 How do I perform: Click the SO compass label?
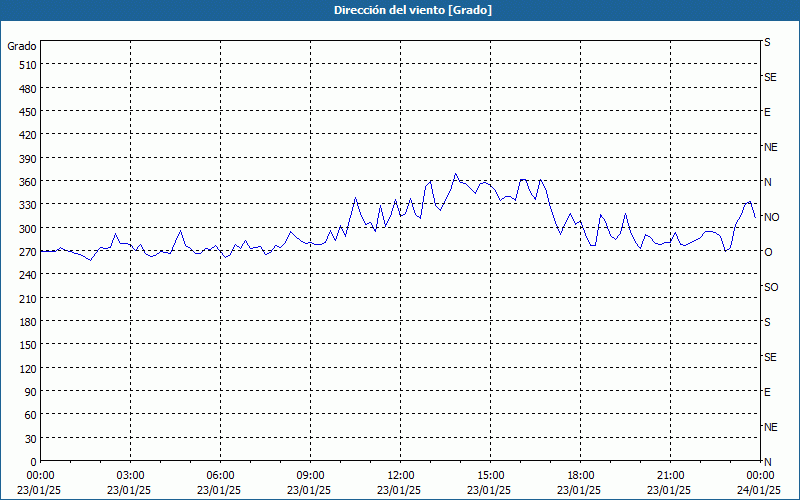coord(771,287)
